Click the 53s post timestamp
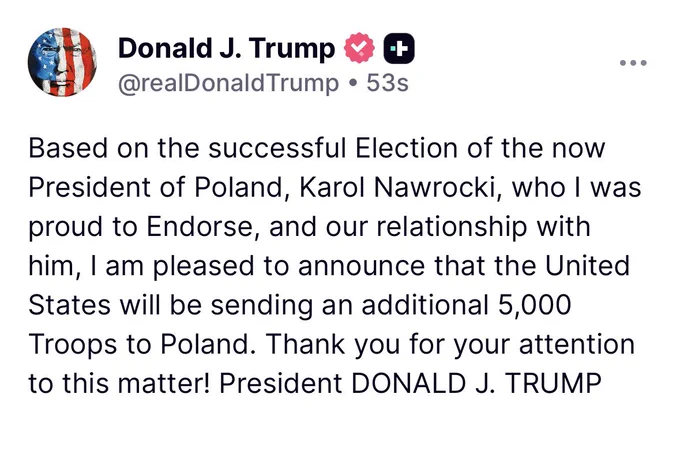The width and height of the screenshot is (680, 450). click(387, 83)
